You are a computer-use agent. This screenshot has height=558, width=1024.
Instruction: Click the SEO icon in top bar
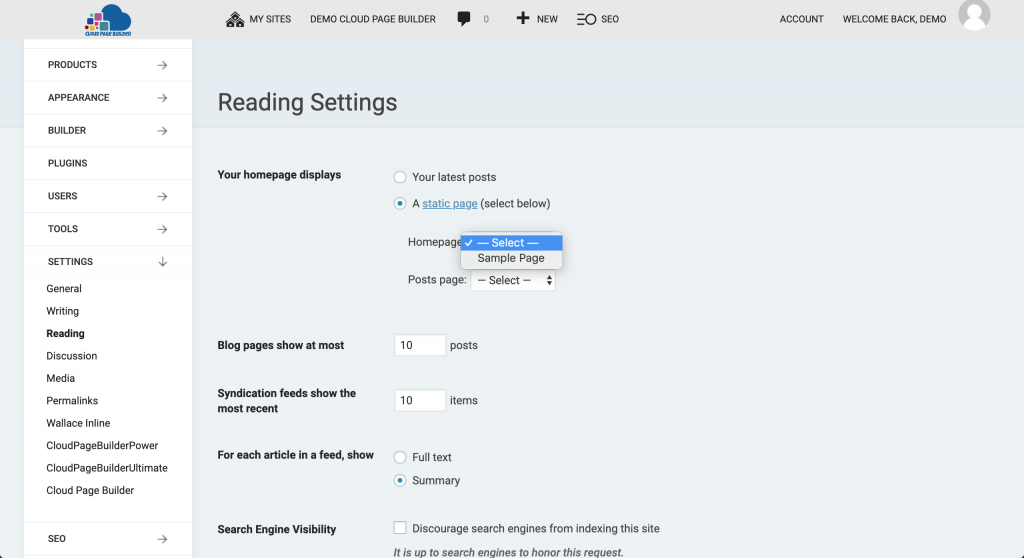(587, 19)
